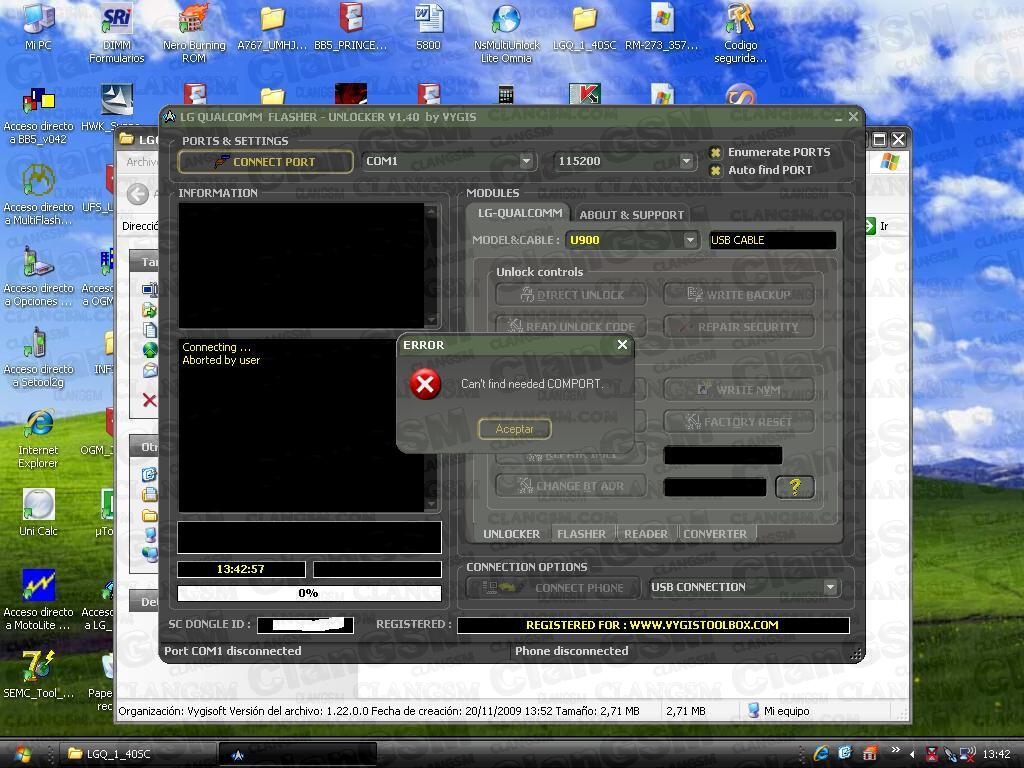Click the Windows Start button
This screenshot has width=1024, height=768.
tap(22, 754)
